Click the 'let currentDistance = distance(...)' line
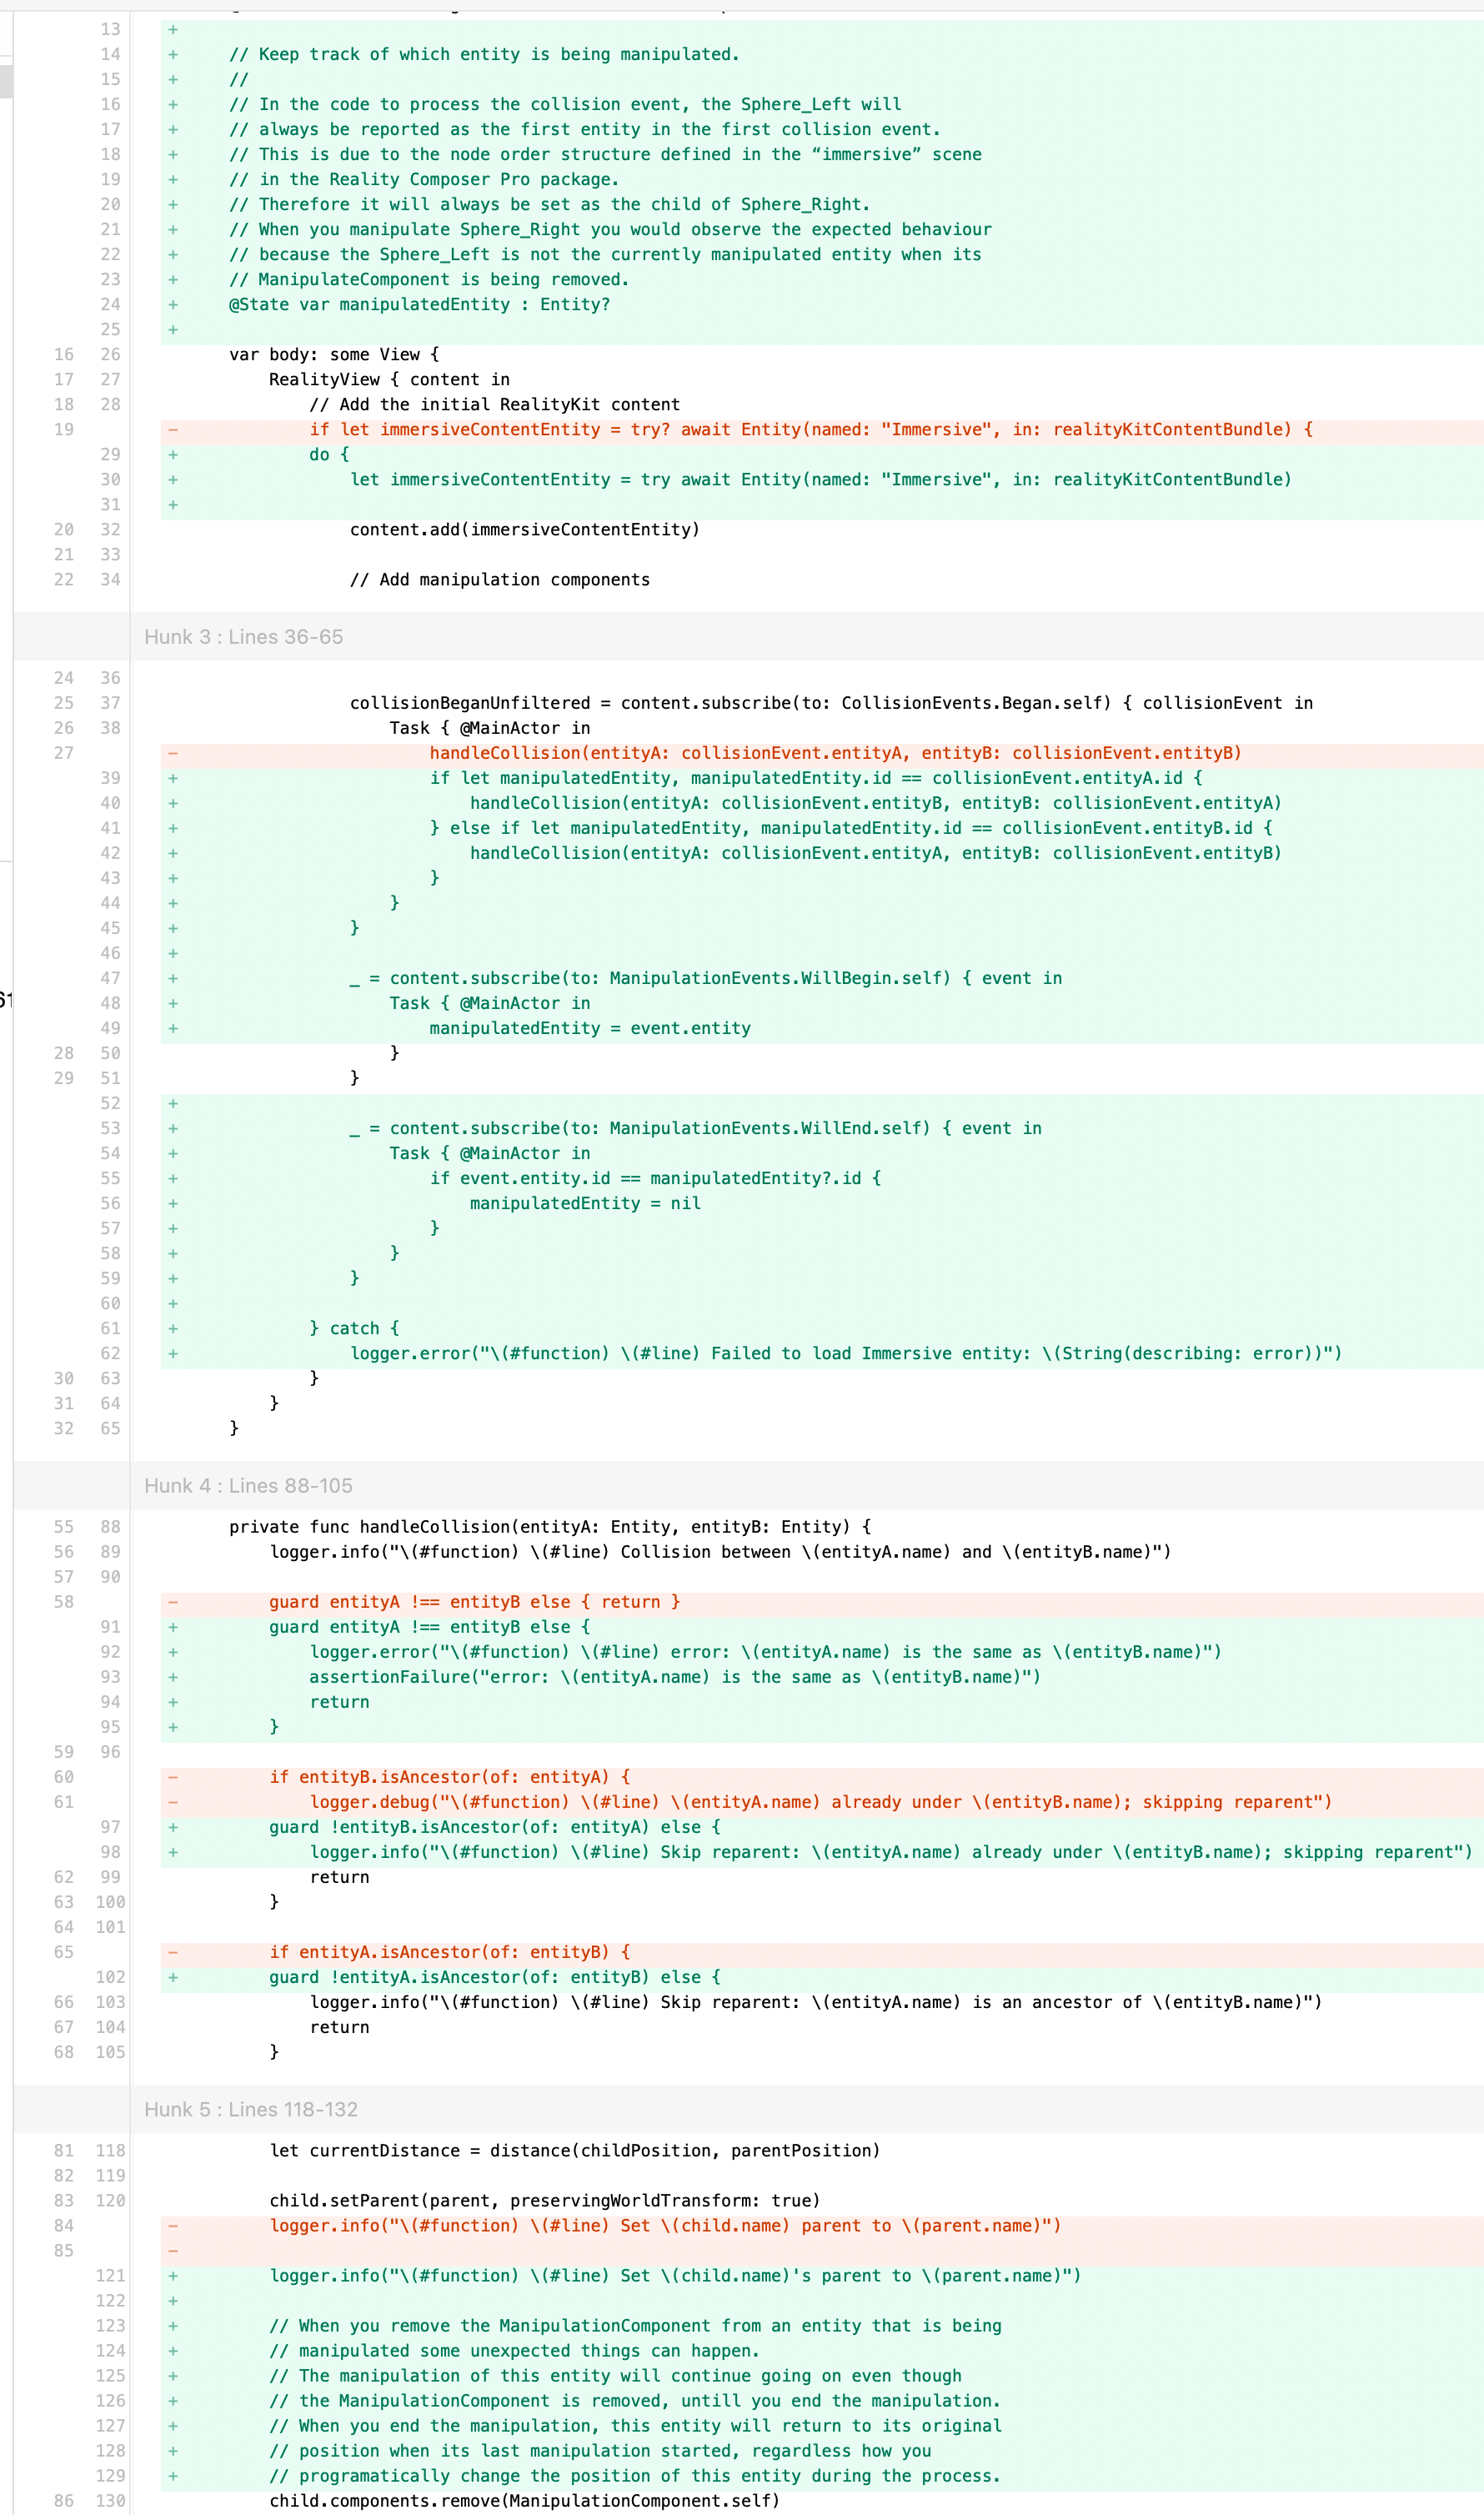 [574, 2151]
